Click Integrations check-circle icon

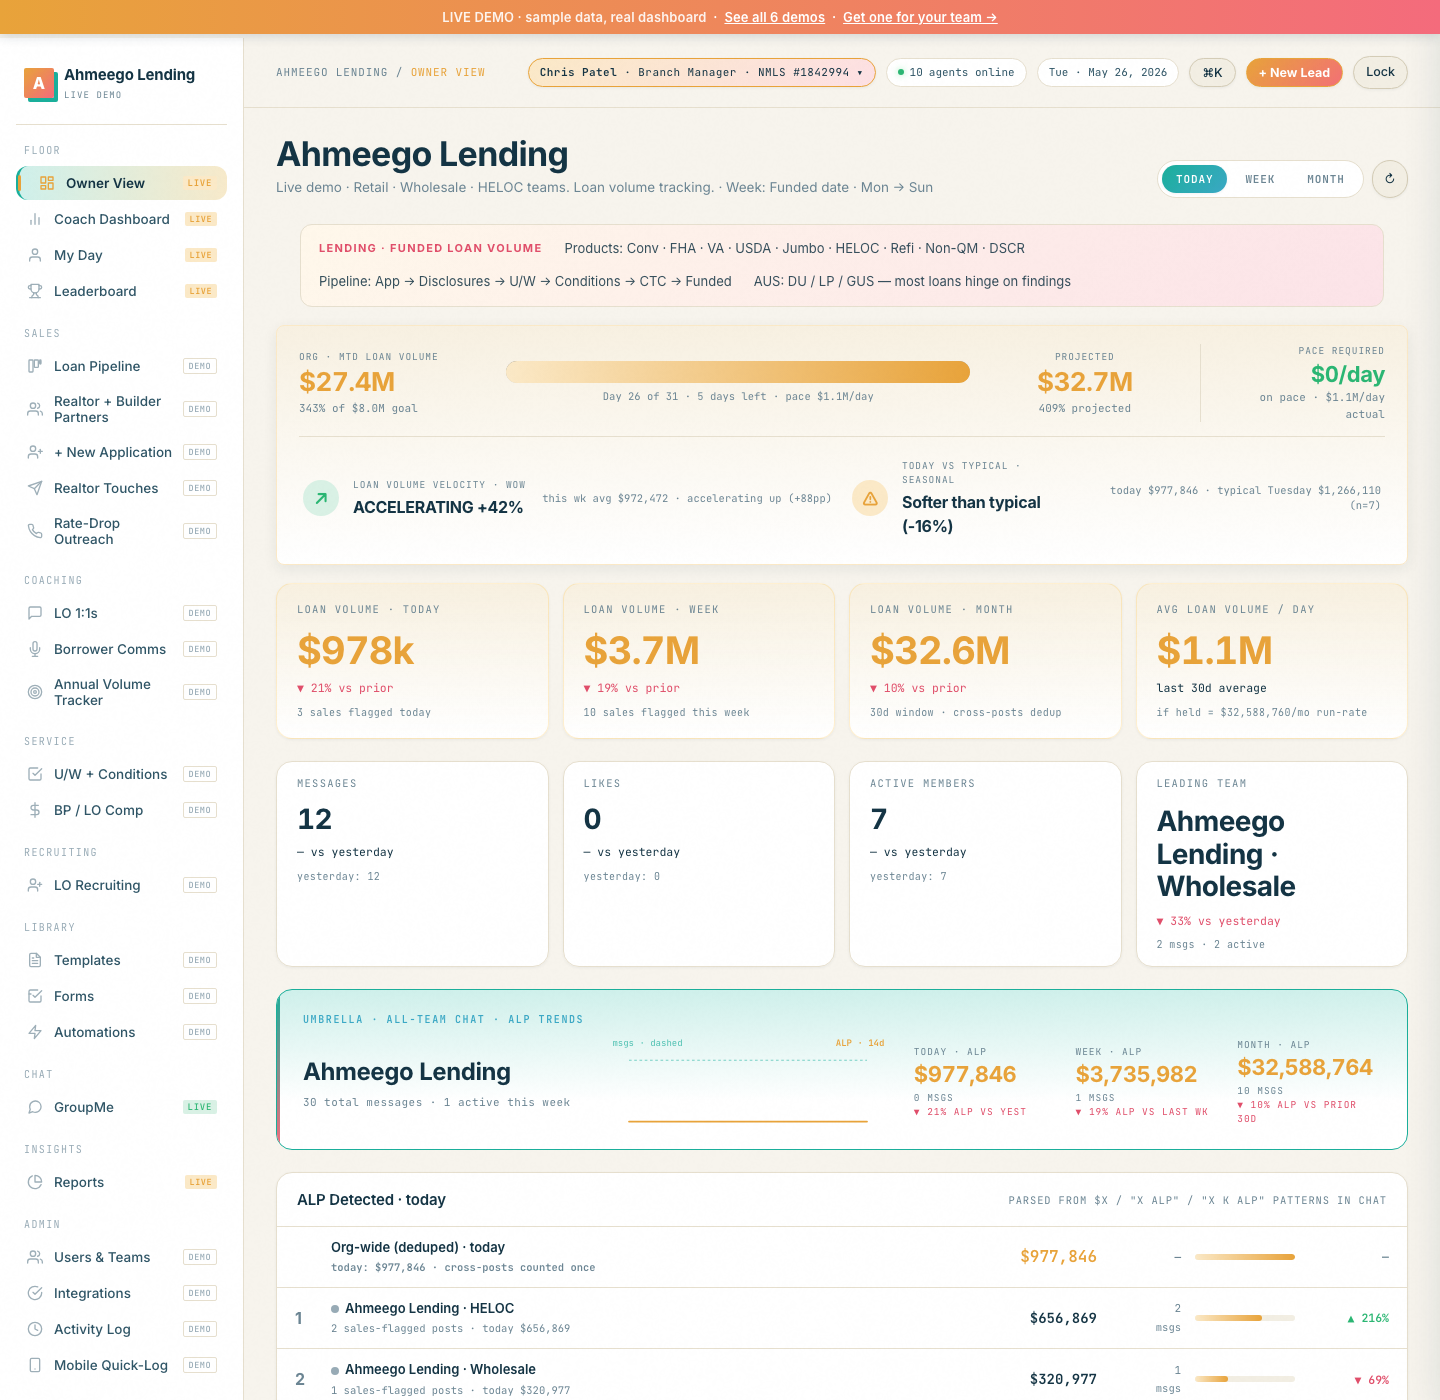35,1293
